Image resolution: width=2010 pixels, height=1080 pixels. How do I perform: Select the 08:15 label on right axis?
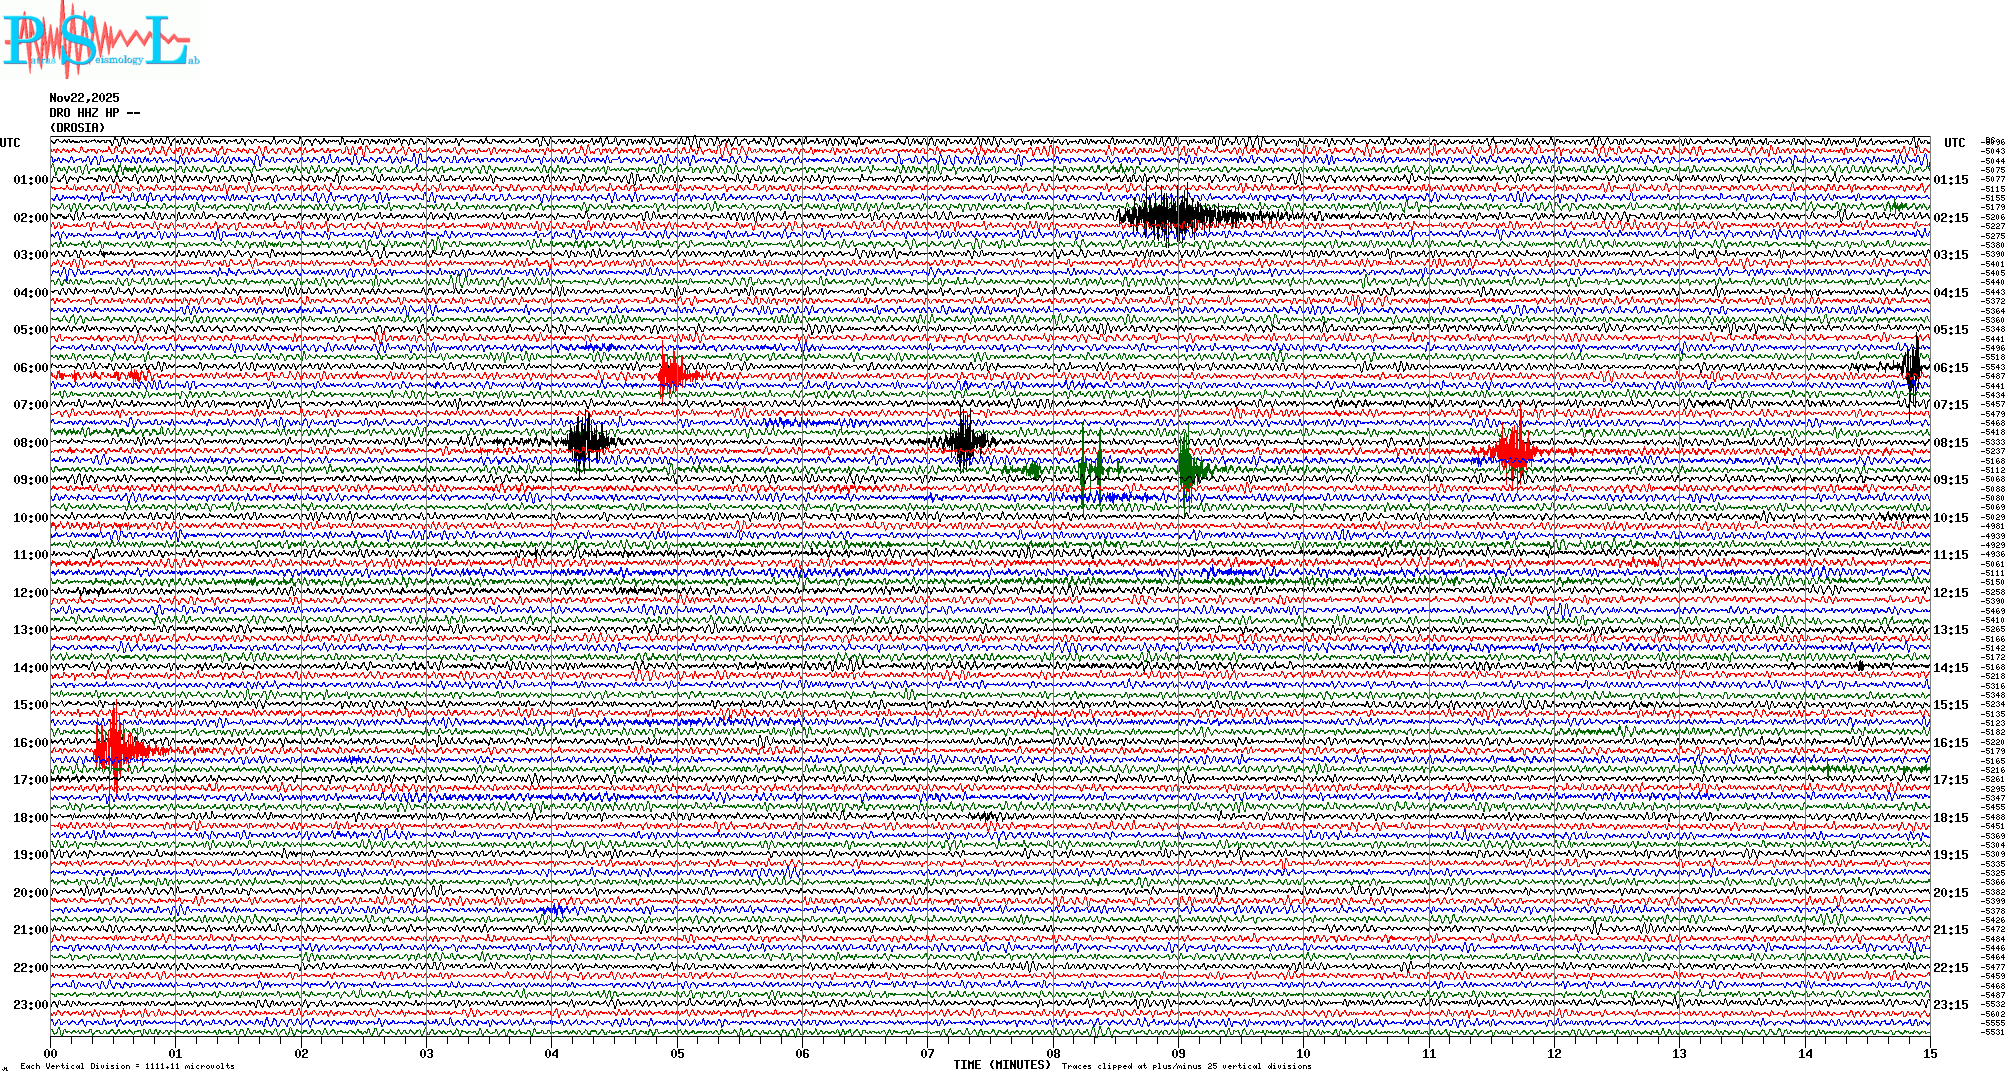tap(1950, 443)
